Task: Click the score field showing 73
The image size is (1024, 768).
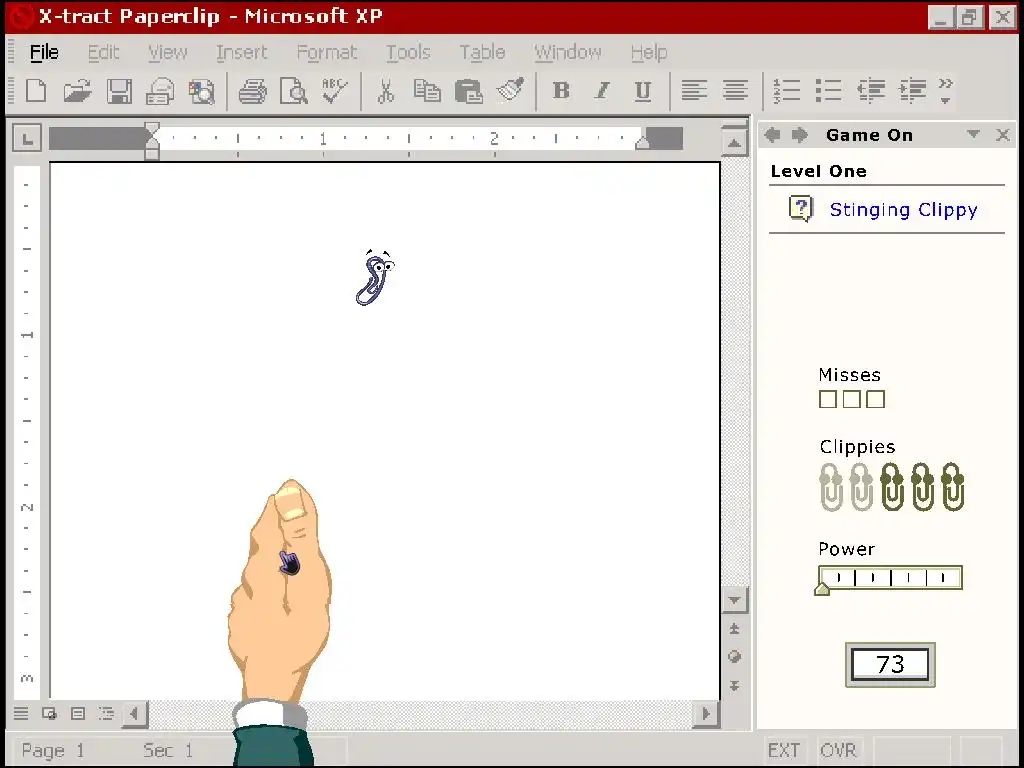Action: 890,664
